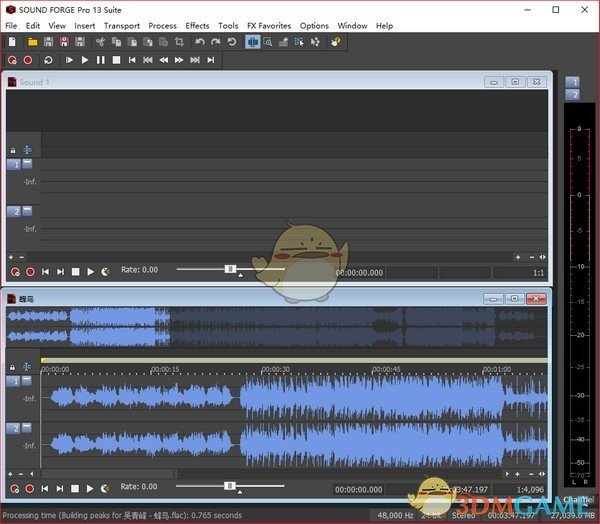Click the Crop toolbar icon
600x524 pixels.
[179, 42]
